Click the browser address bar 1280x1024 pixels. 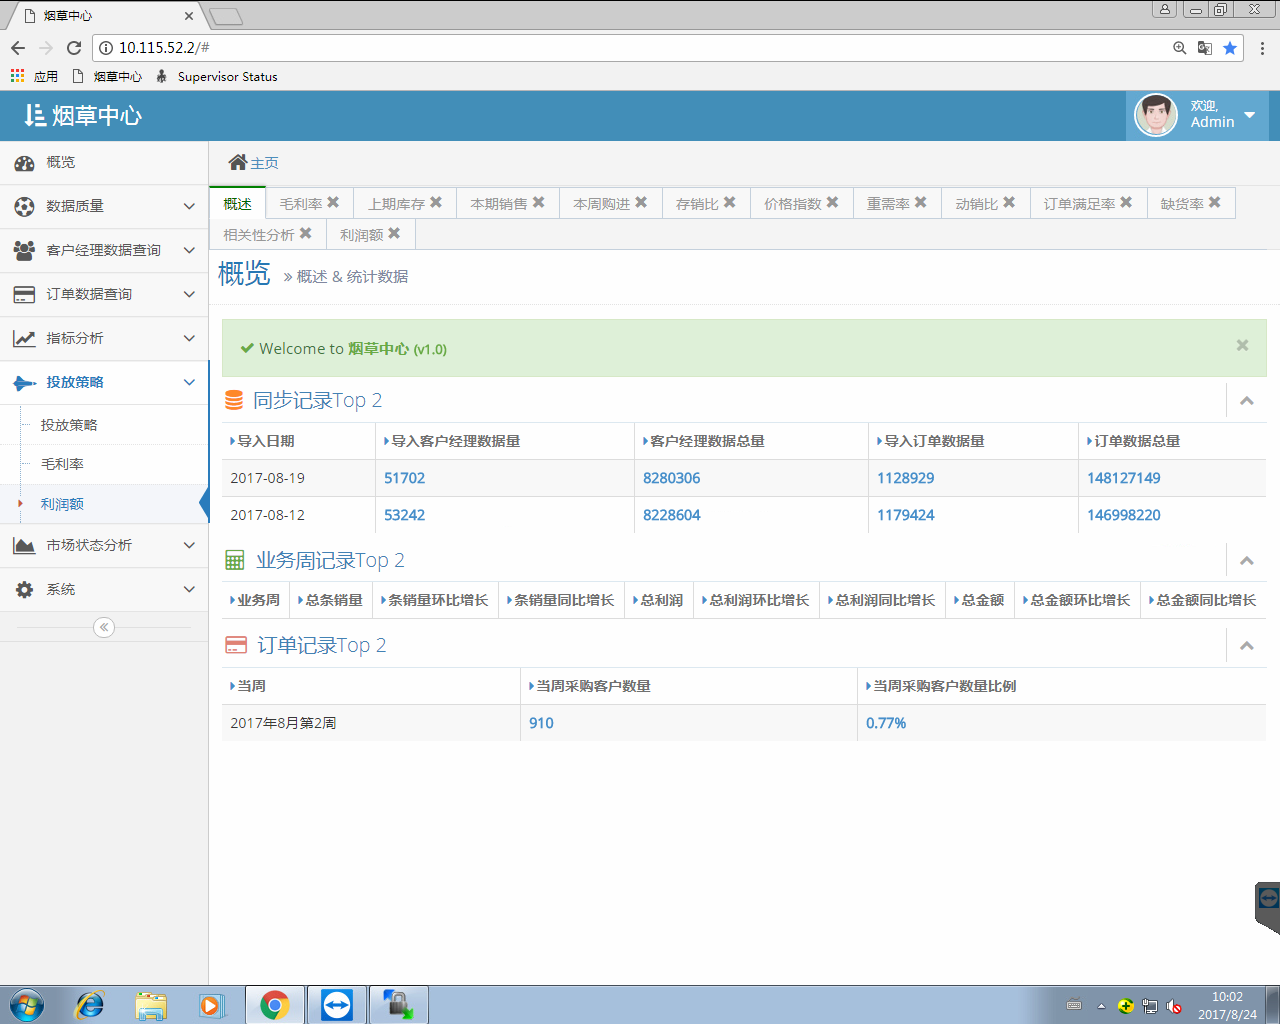(x=640, y=48)
